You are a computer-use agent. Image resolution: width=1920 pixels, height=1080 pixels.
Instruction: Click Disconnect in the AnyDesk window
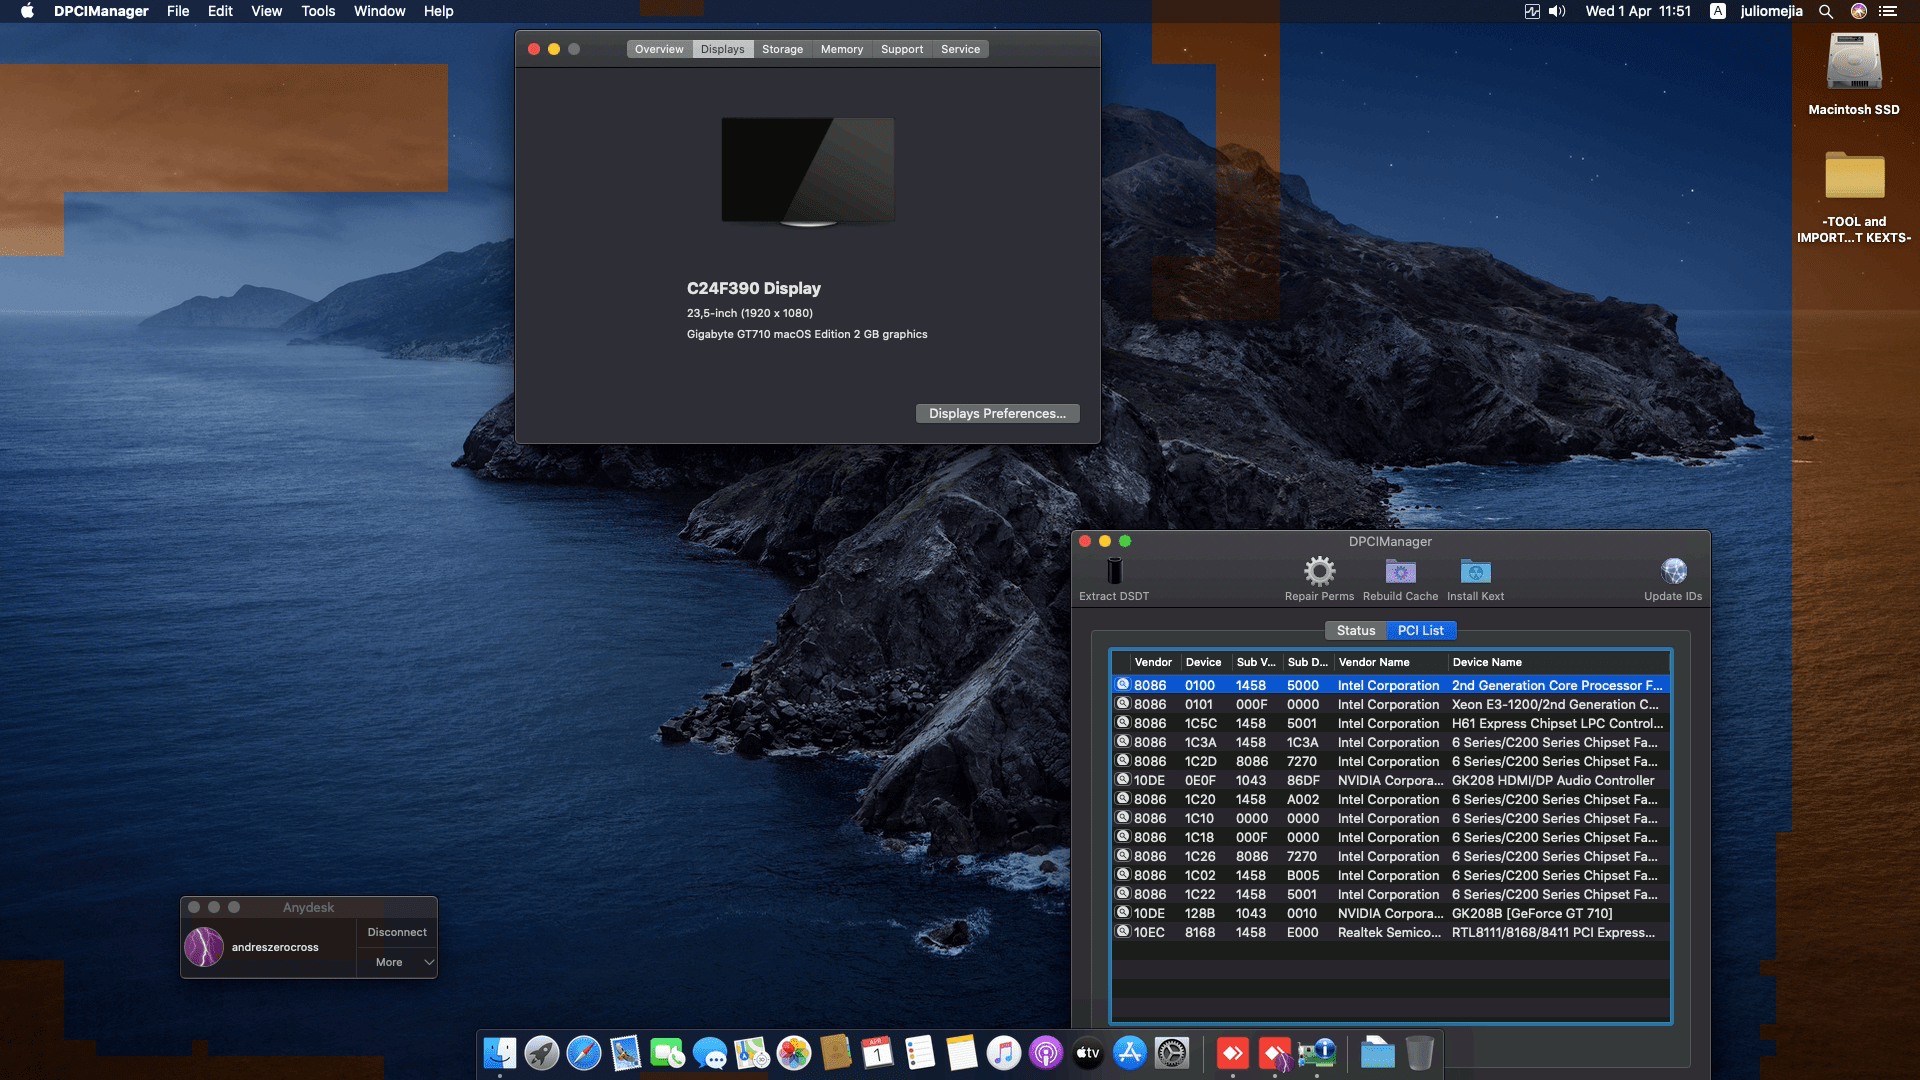pos(396,931)
